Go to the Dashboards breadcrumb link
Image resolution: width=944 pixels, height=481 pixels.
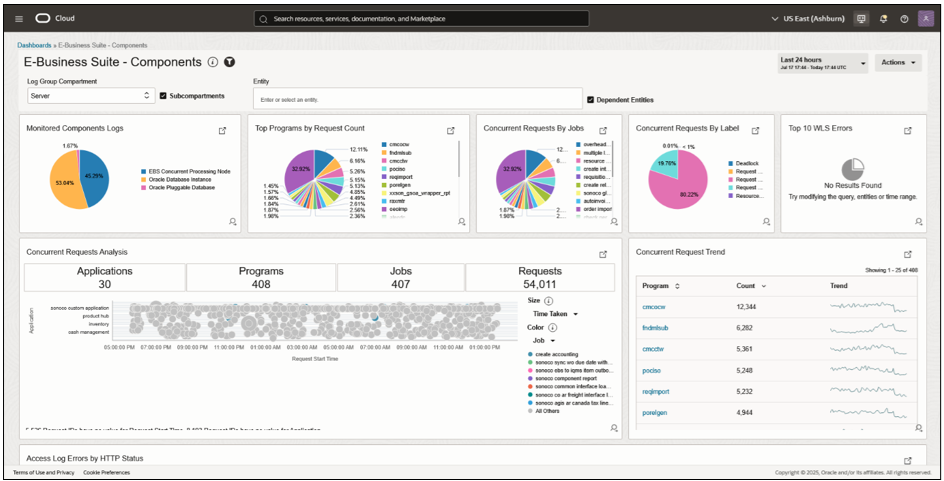[x=34, y=45]
